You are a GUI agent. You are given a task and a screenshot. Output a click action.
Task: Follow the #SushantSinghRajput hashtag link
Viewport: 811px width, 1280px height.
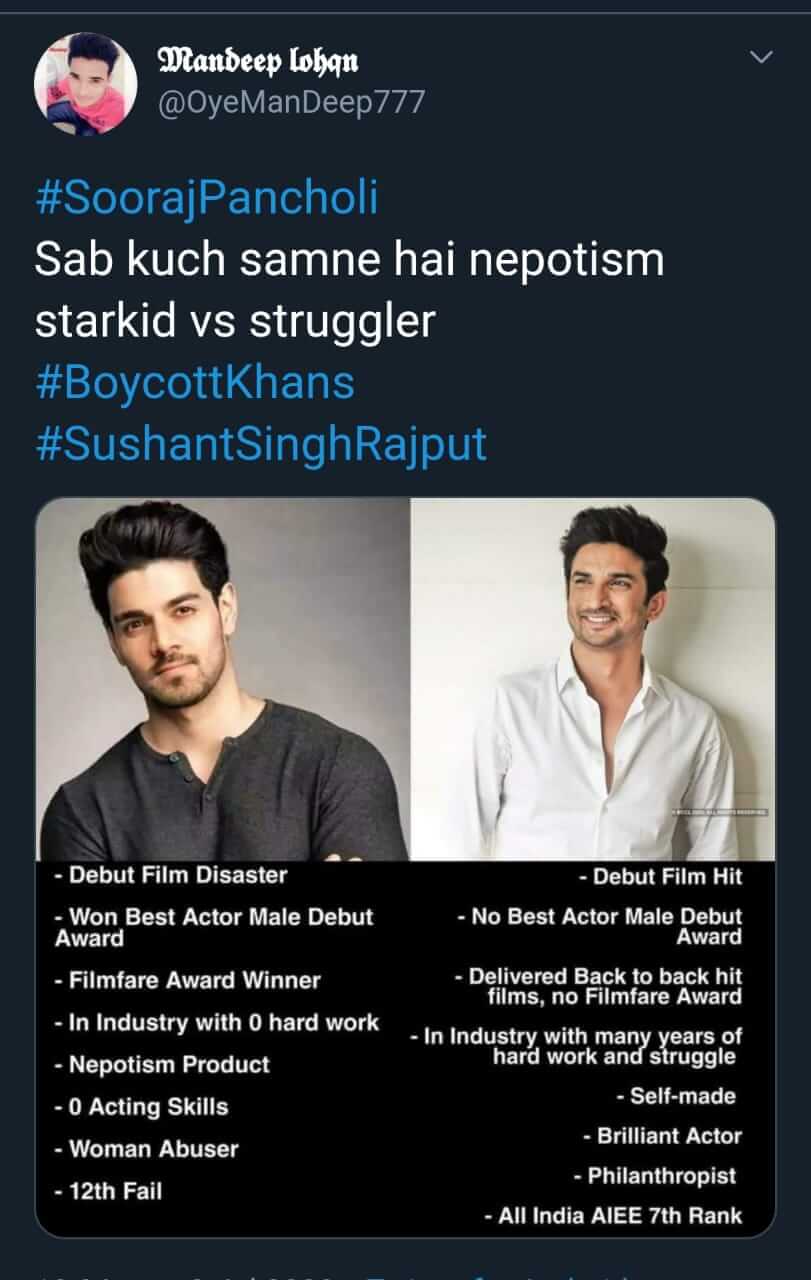pyautogui.click(x=261, y=444)
